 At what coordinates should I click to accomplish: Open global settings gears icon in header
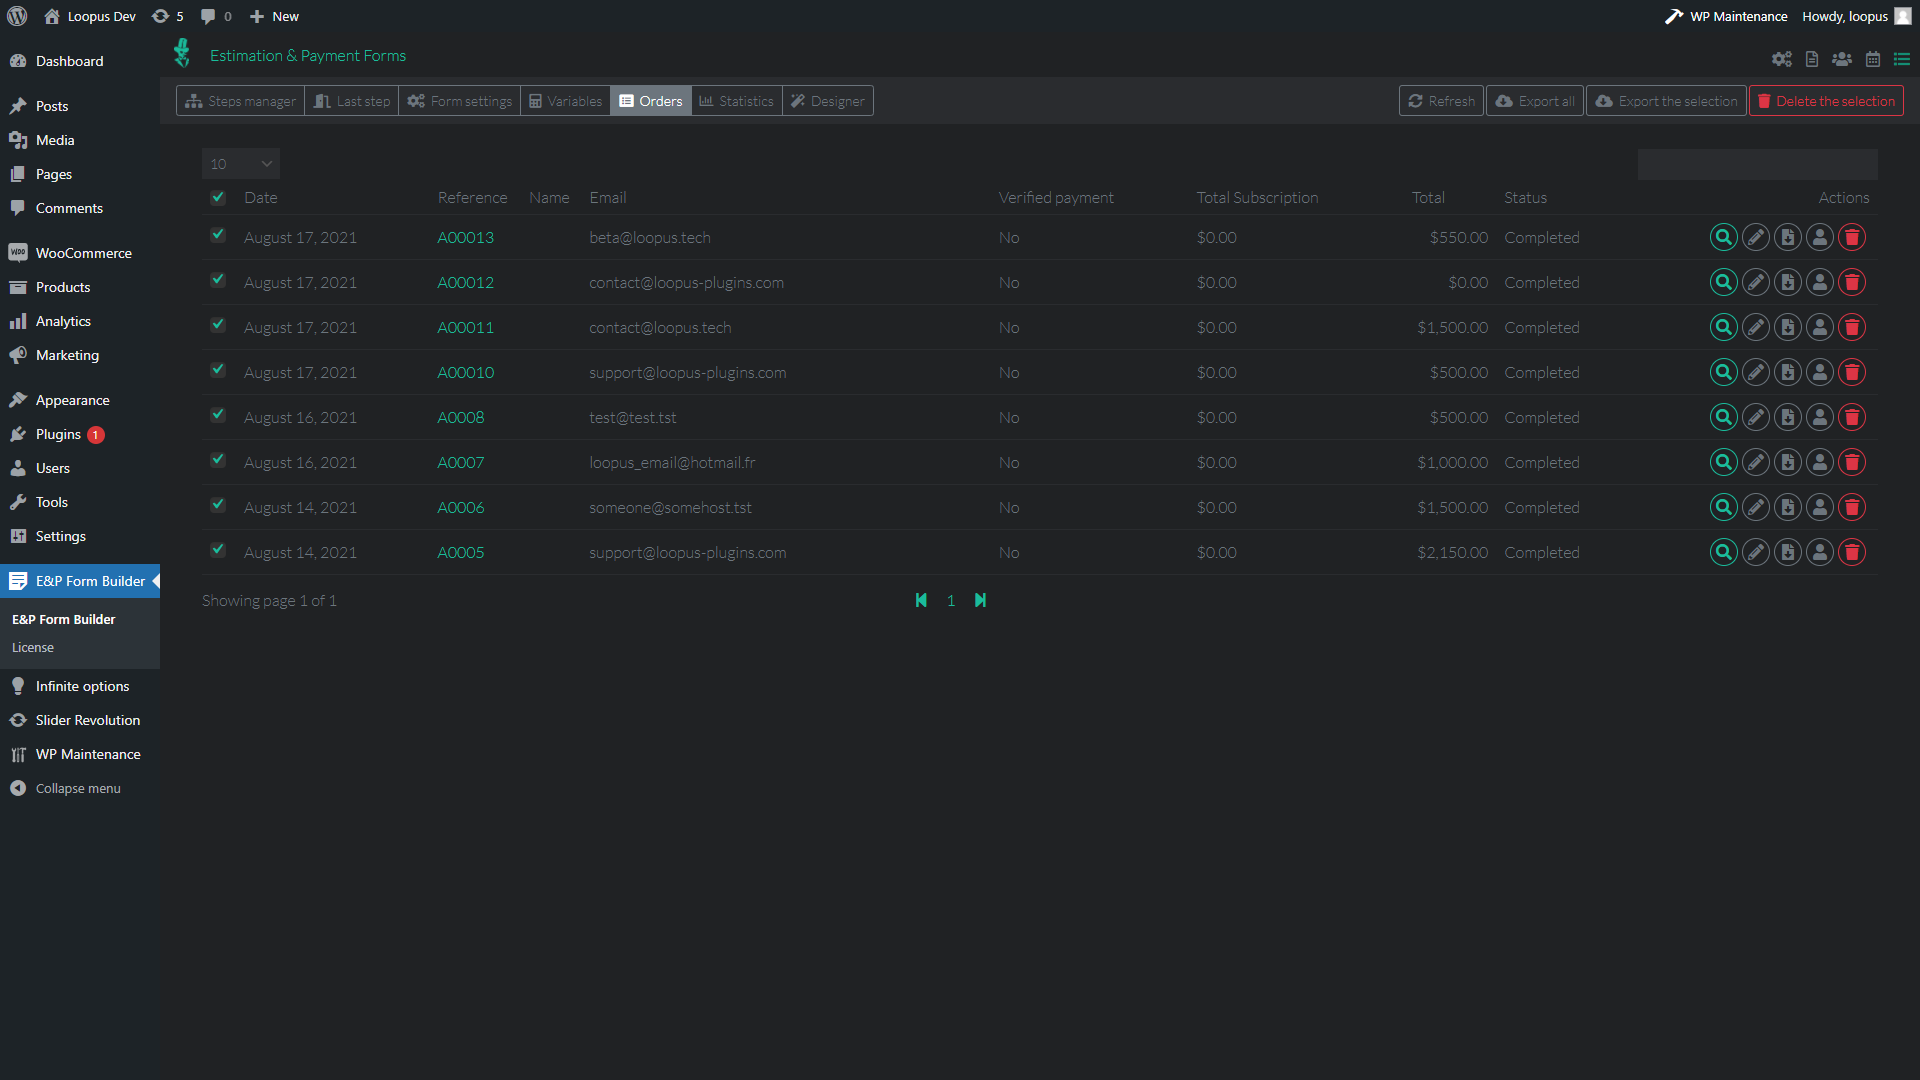click(x=1782, y=59)
